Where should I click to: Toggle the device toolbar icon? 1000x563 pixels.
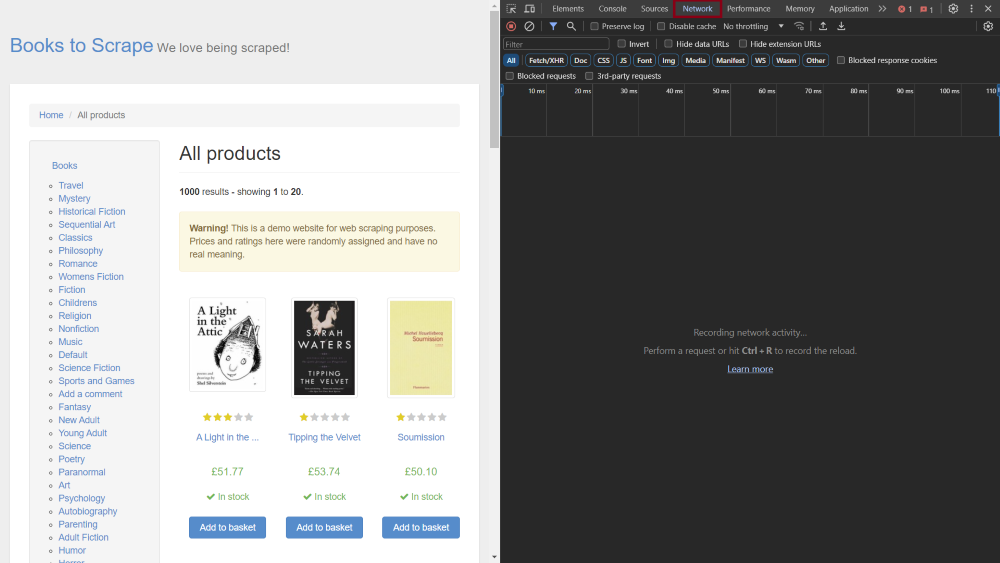click(x=529, y=9)
